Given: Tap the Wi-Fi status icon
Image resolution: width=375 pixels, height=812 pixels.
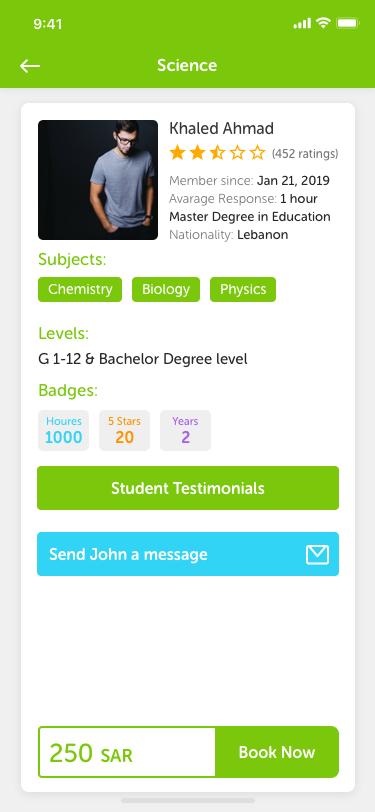Looking at the screenshot, I should click(324, 23).
